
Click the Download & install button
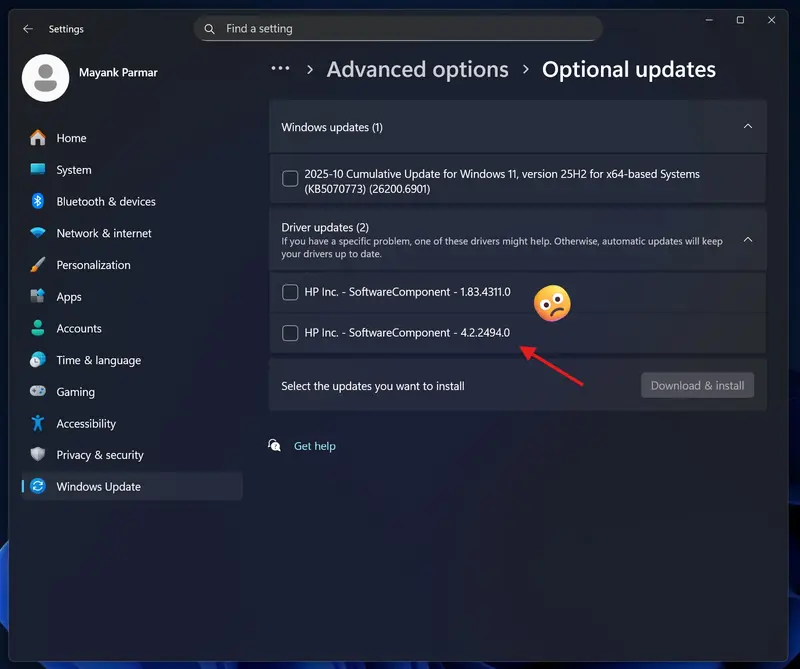[x=697, y=385]
